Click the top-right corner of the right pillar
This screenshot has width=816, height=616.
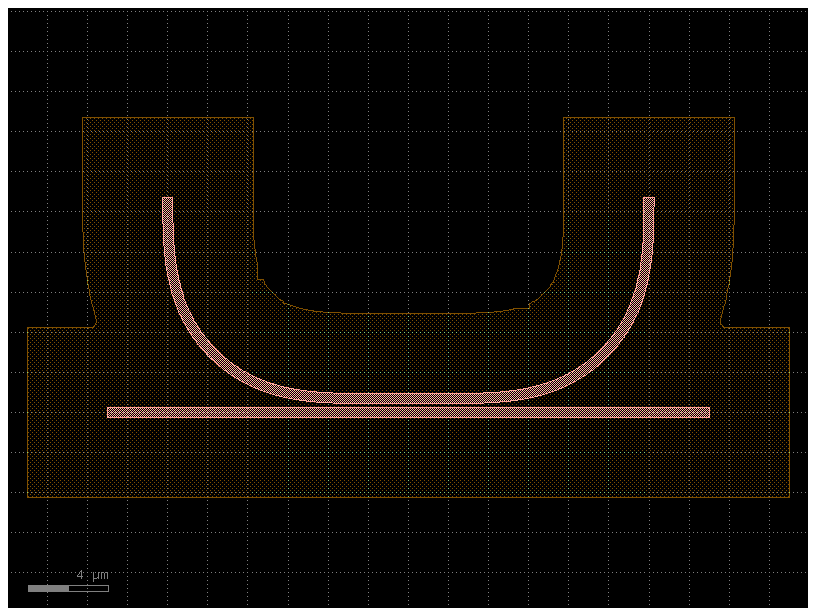(734, 118)
